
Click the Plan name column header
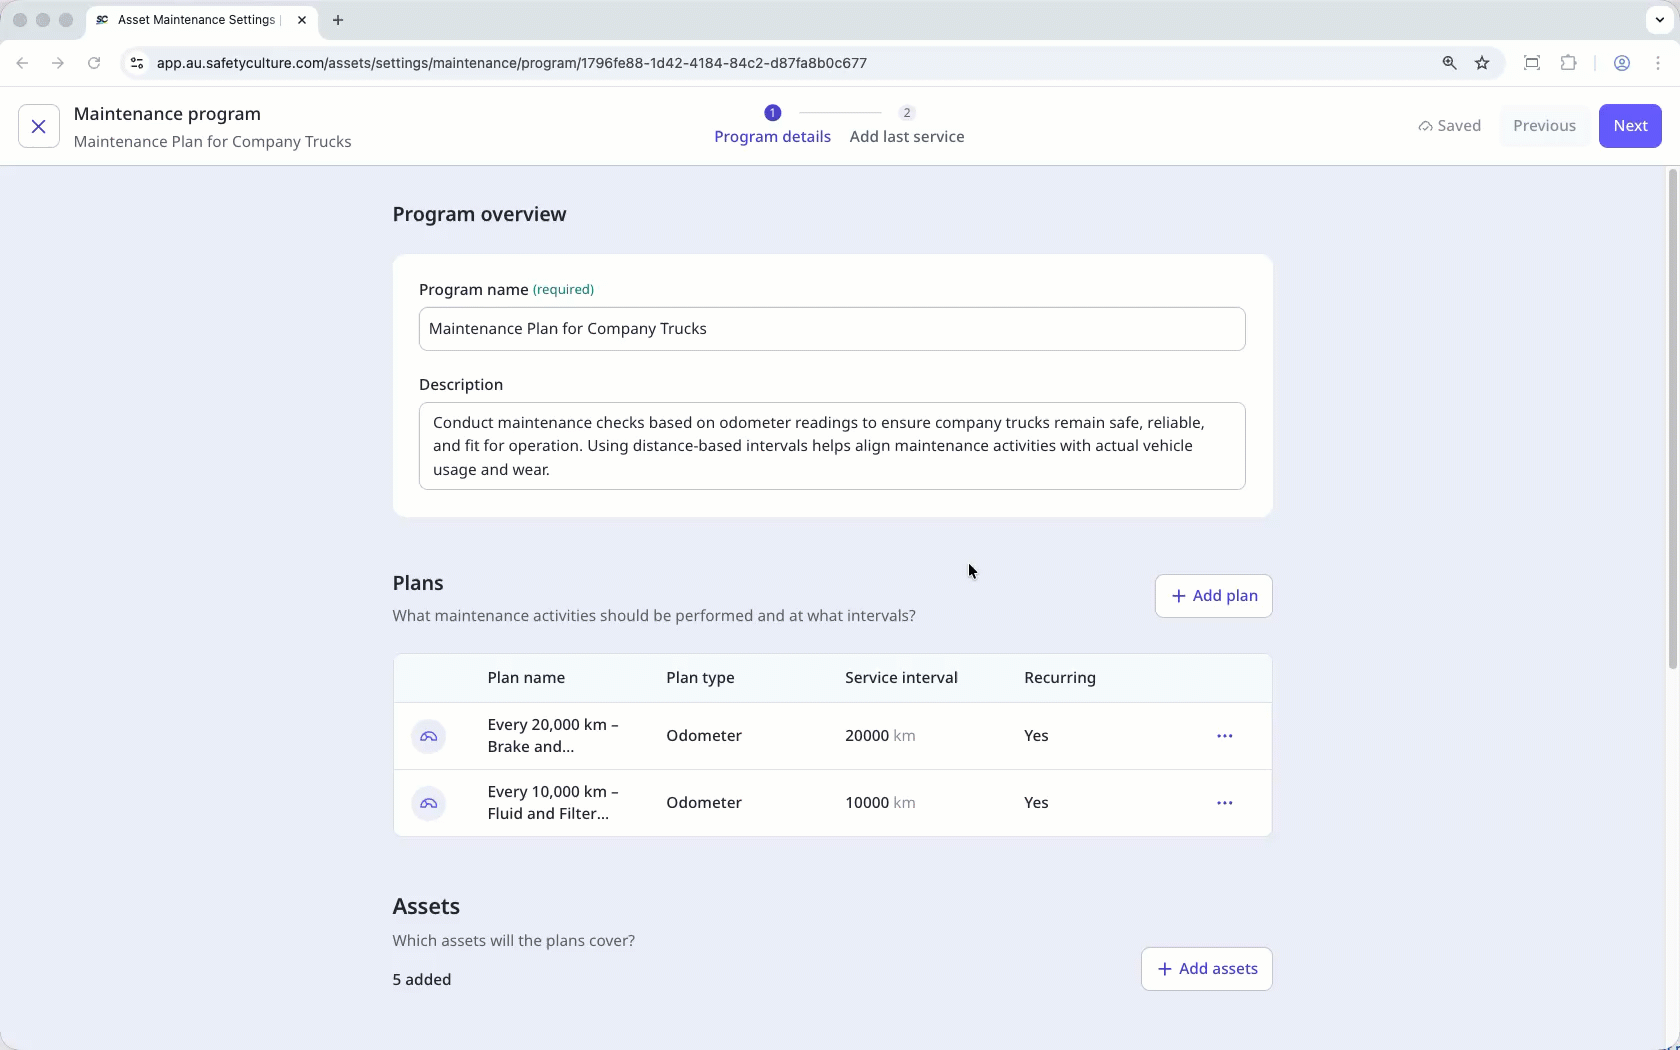pyautogui.click(x=526, y=678)
